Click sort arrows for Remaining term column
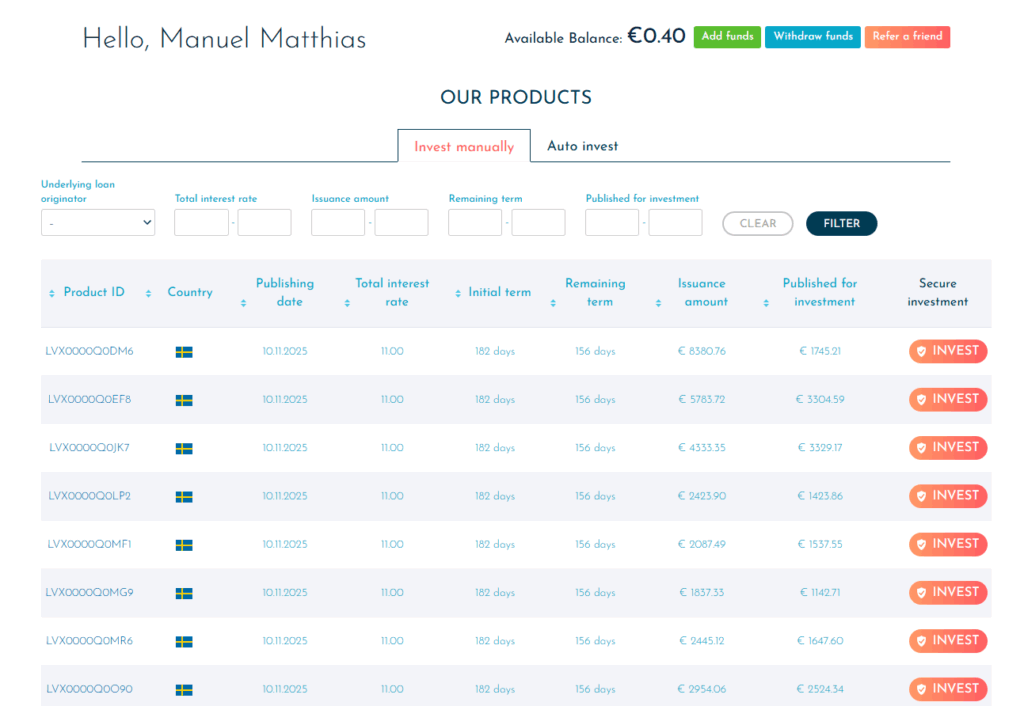This screenshot has width=1024, height=706. [x=553, y=302]
